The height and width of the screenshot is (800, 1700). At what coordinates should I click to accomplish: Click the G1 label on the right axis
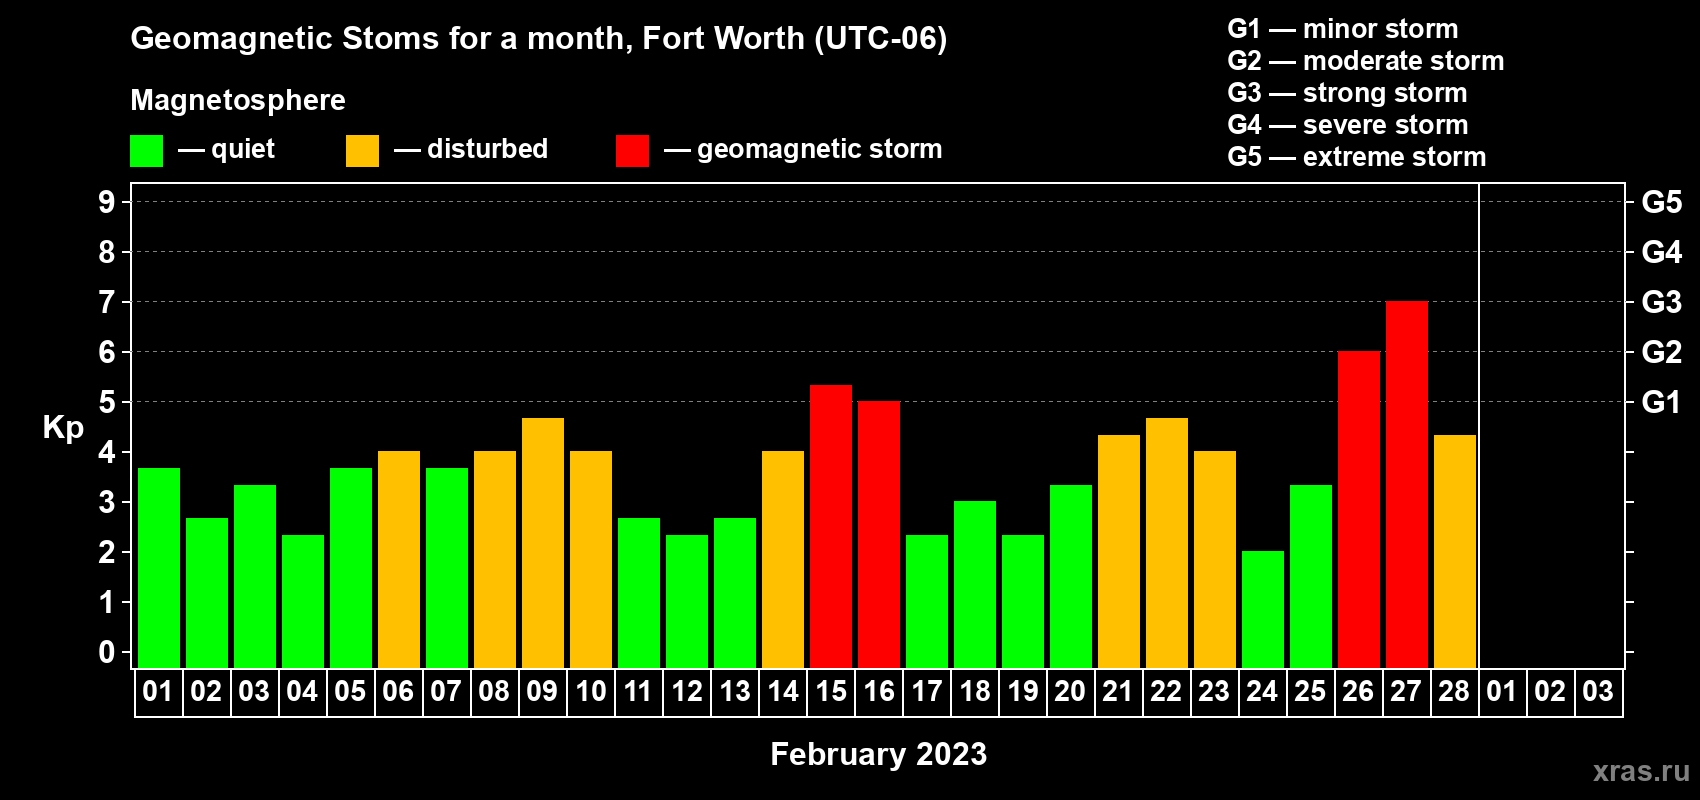tap(1661, 402)
